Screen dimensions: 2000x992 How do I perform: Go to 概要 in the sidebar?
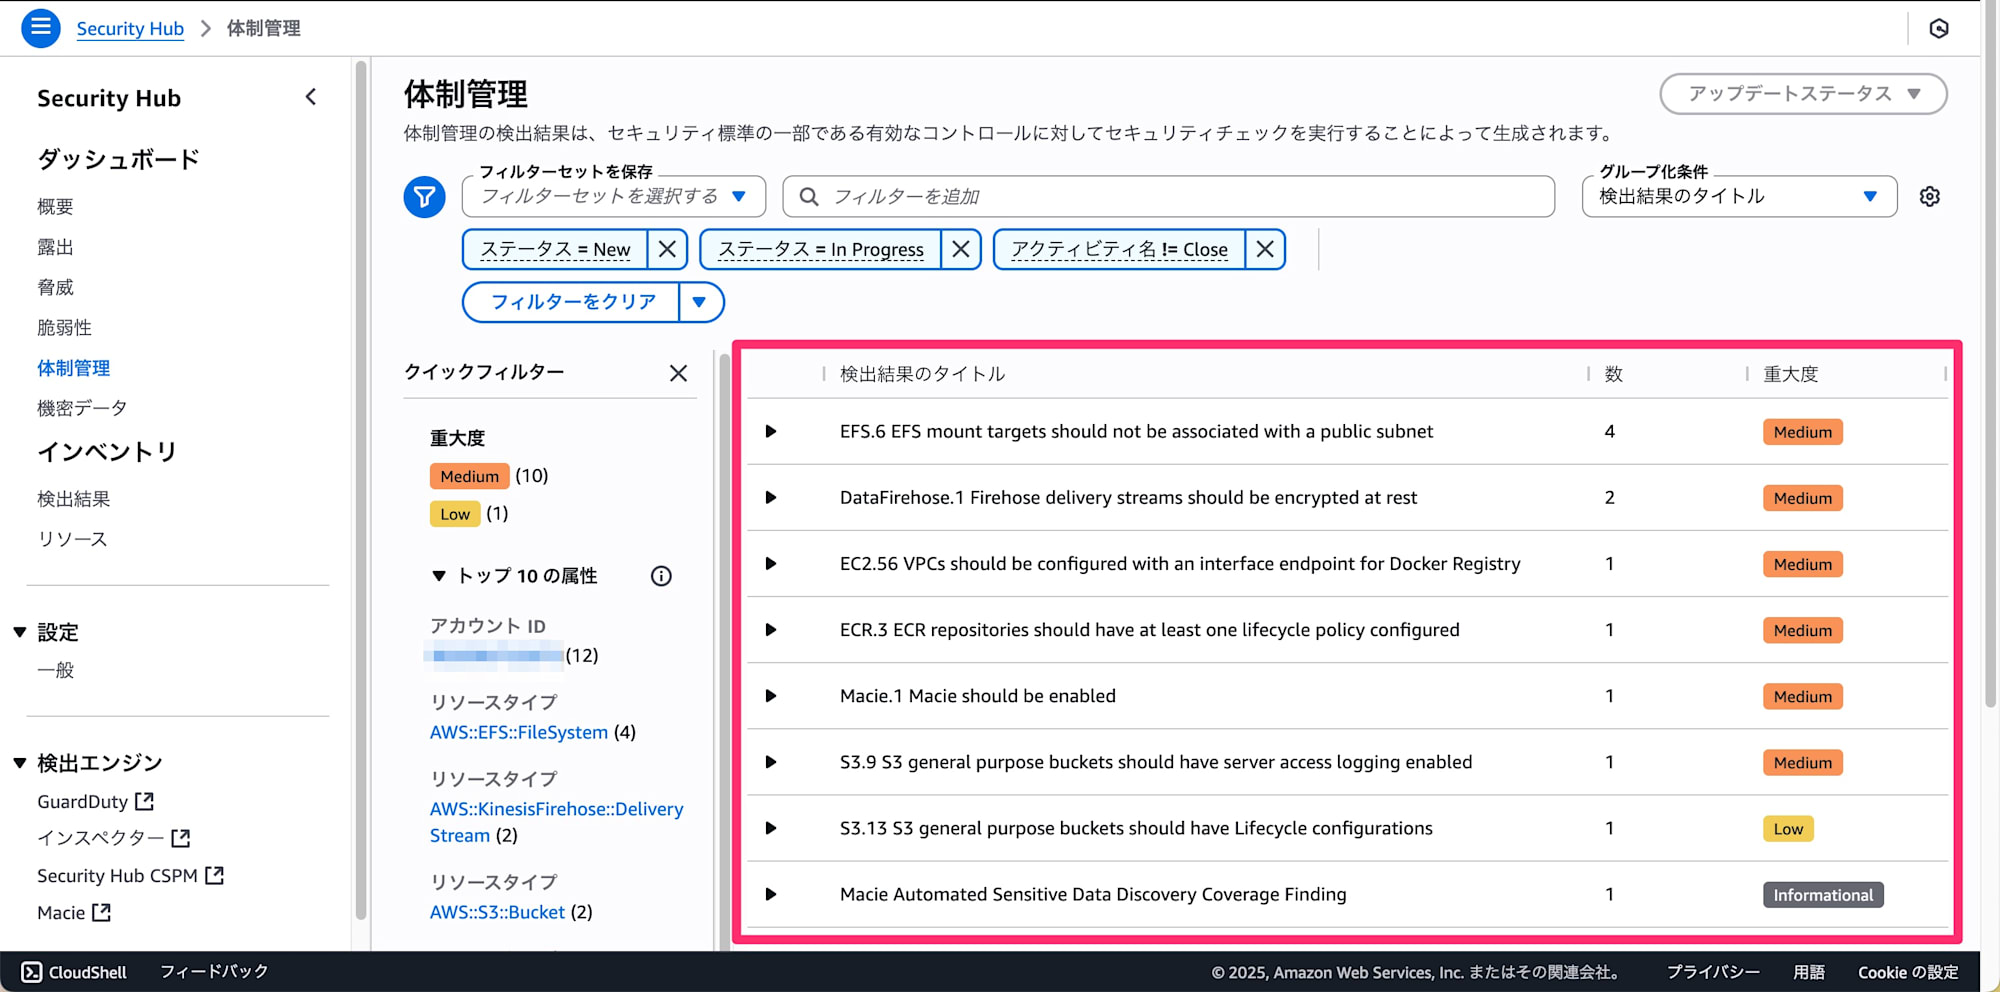(x=55, y=207)
